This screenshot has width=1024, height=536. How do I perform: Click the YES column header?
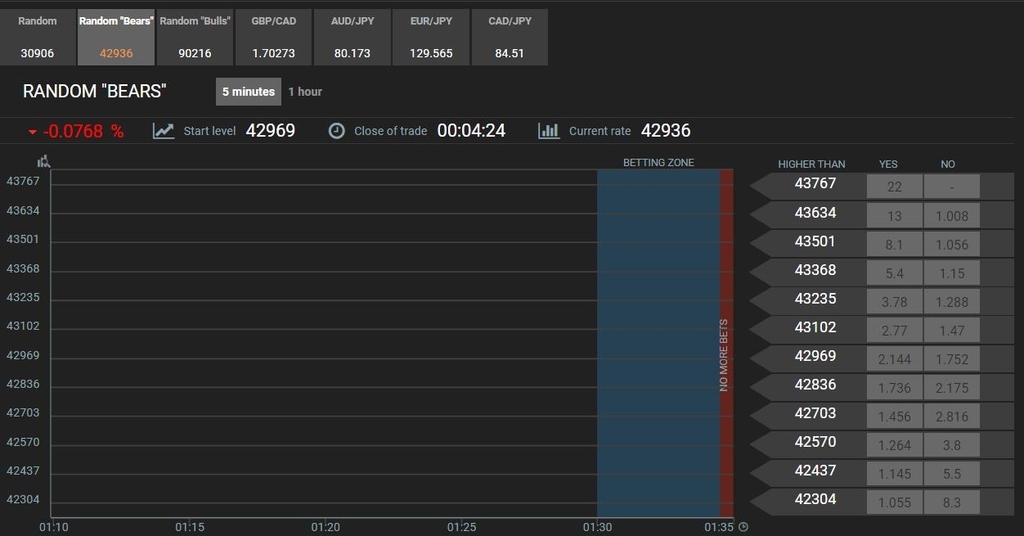[888, 164]
